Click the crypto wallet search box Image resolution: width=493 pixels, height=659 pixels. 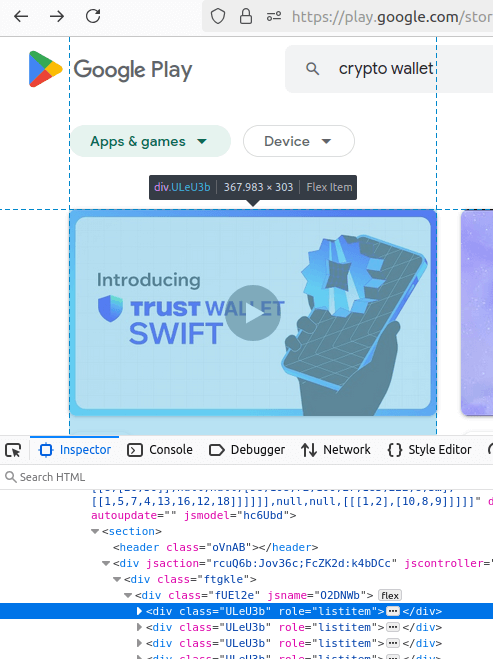[x=389, y=69]
